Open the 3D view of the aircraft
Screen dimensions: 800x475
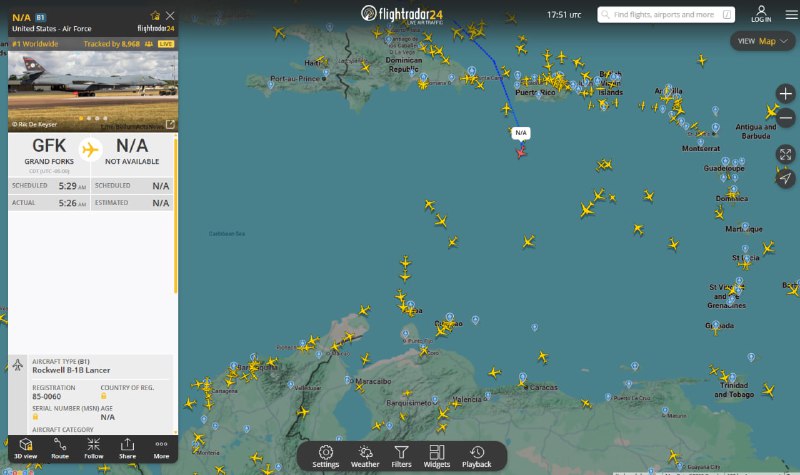click(x=26, y=447)
